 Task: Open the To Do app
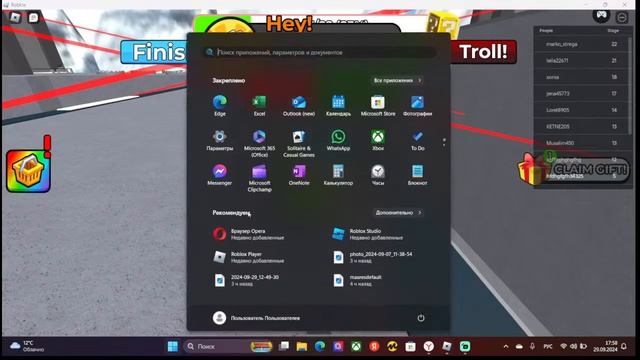click(417, 140)
